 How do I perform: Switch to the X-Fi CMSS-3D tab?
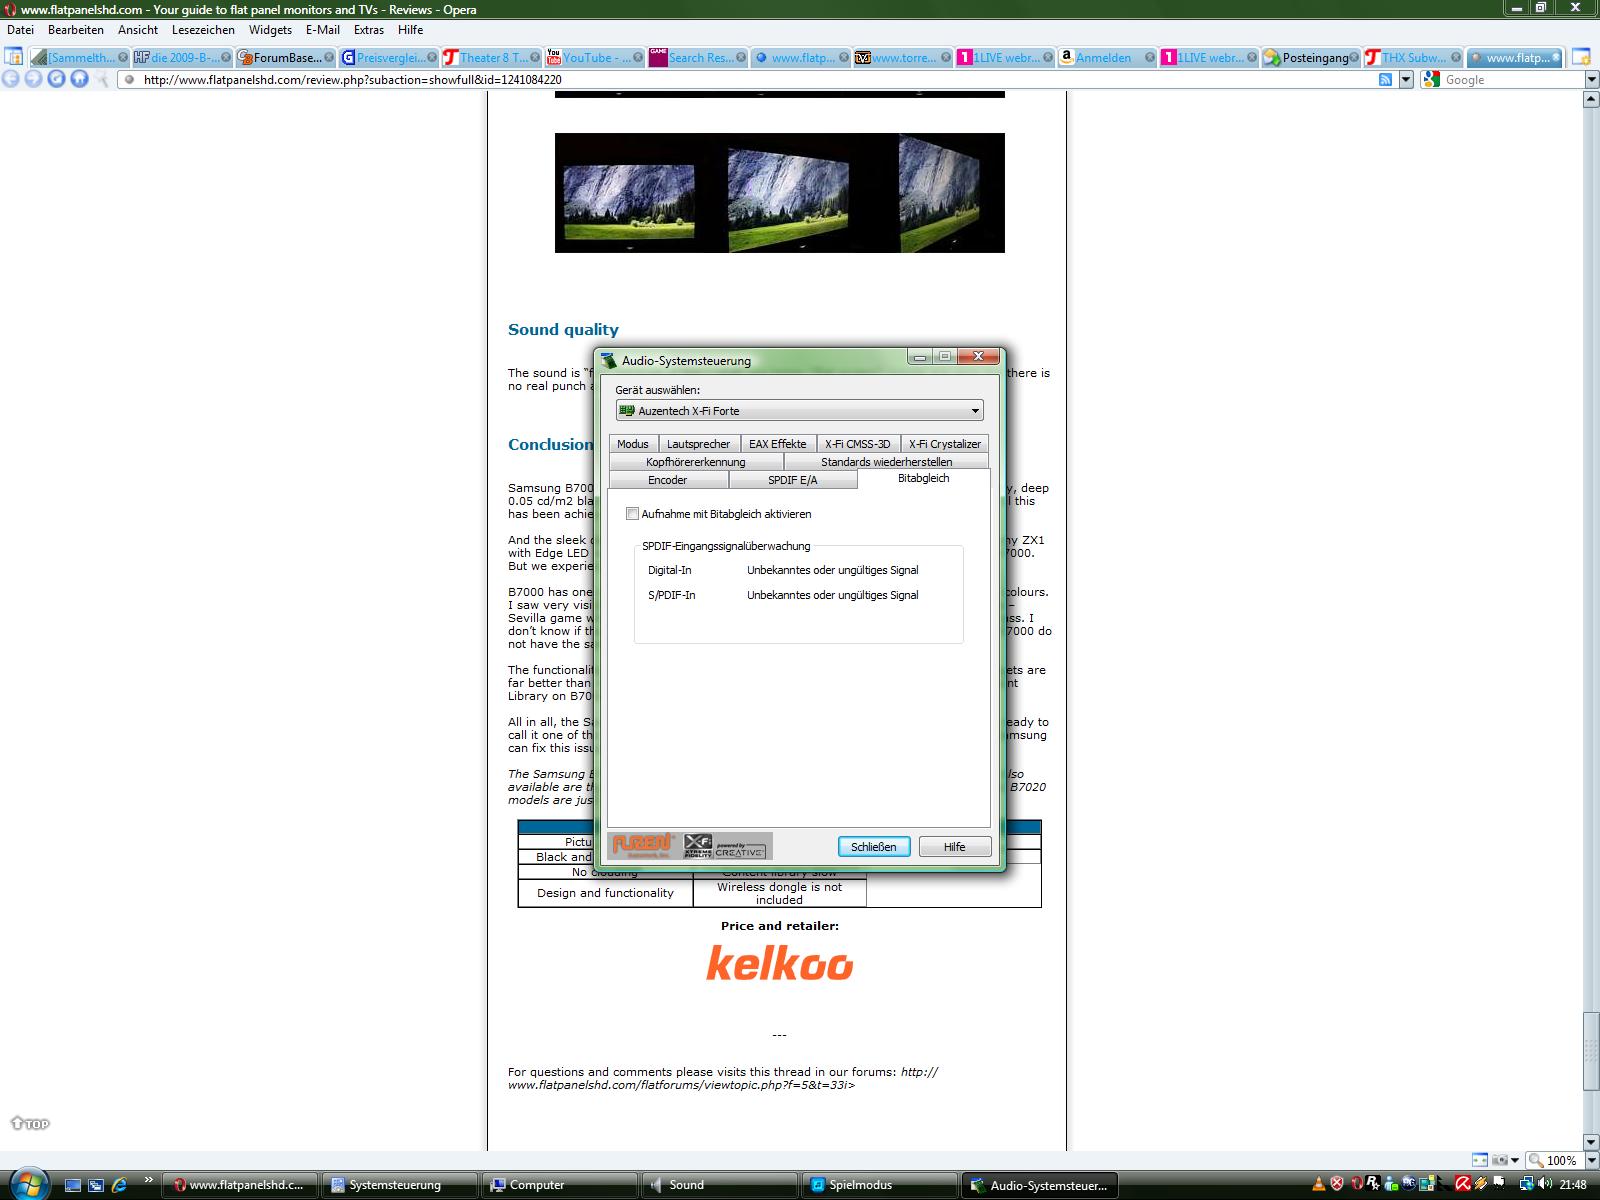857,444
